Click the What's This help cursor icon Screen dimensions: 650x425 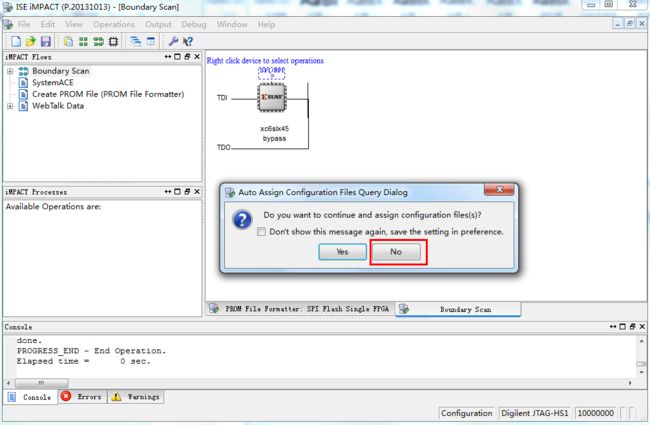coord(188,41)
